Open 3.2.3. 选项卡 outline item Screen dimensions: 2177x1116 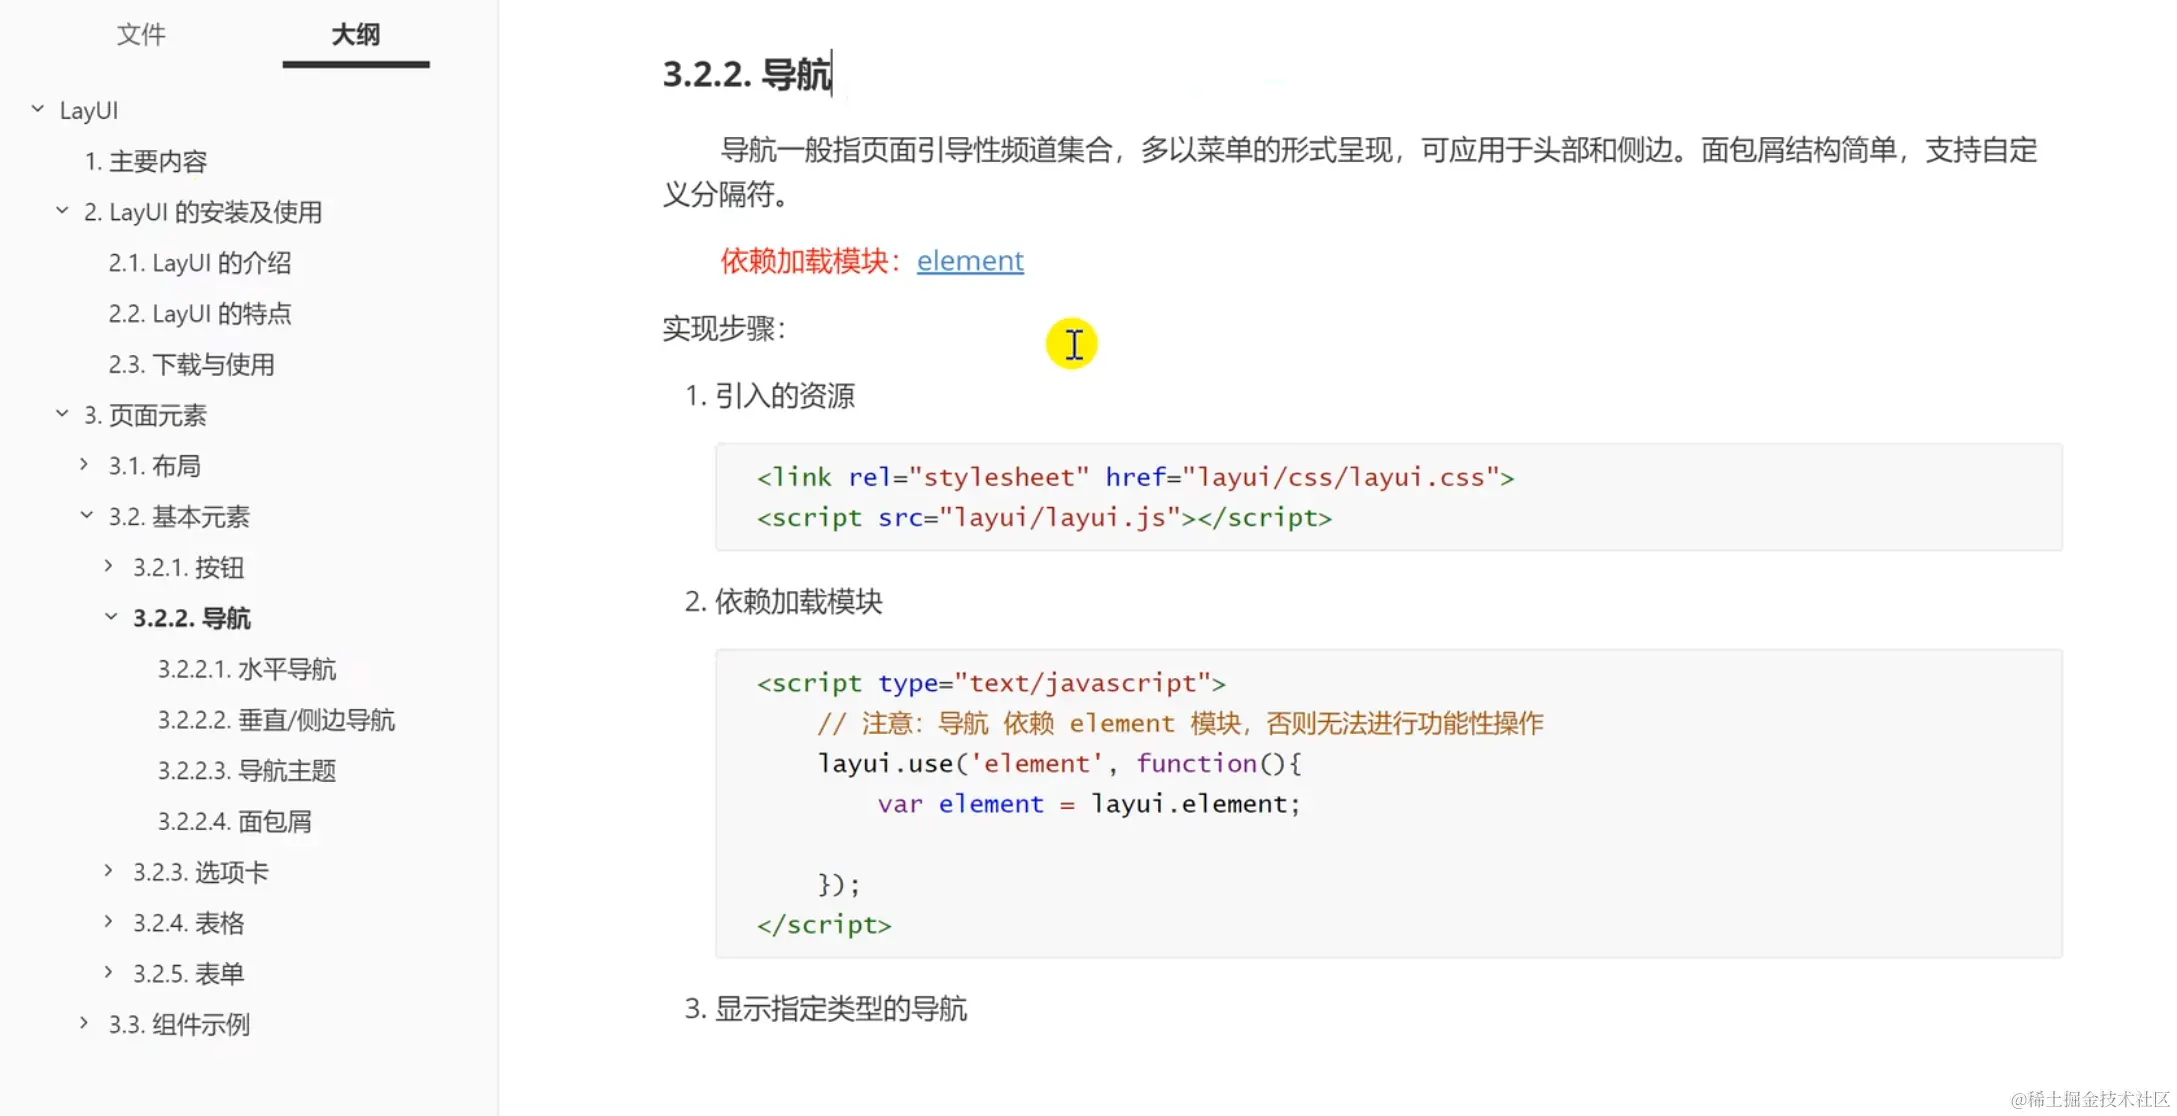pos(201,872)
